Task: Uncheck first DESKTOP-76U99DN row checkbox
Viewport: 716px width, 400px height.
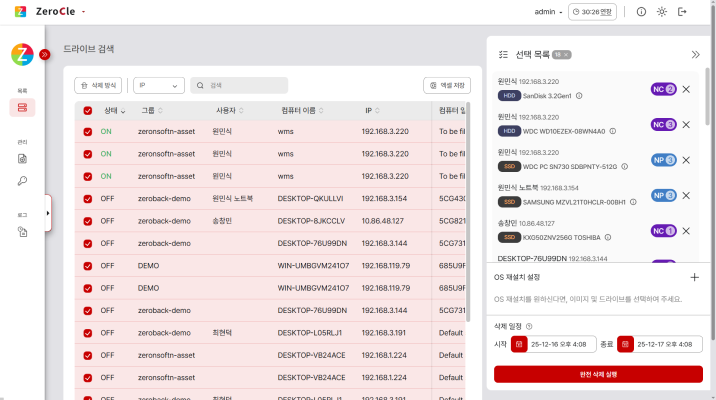Action: coord(88,244)
